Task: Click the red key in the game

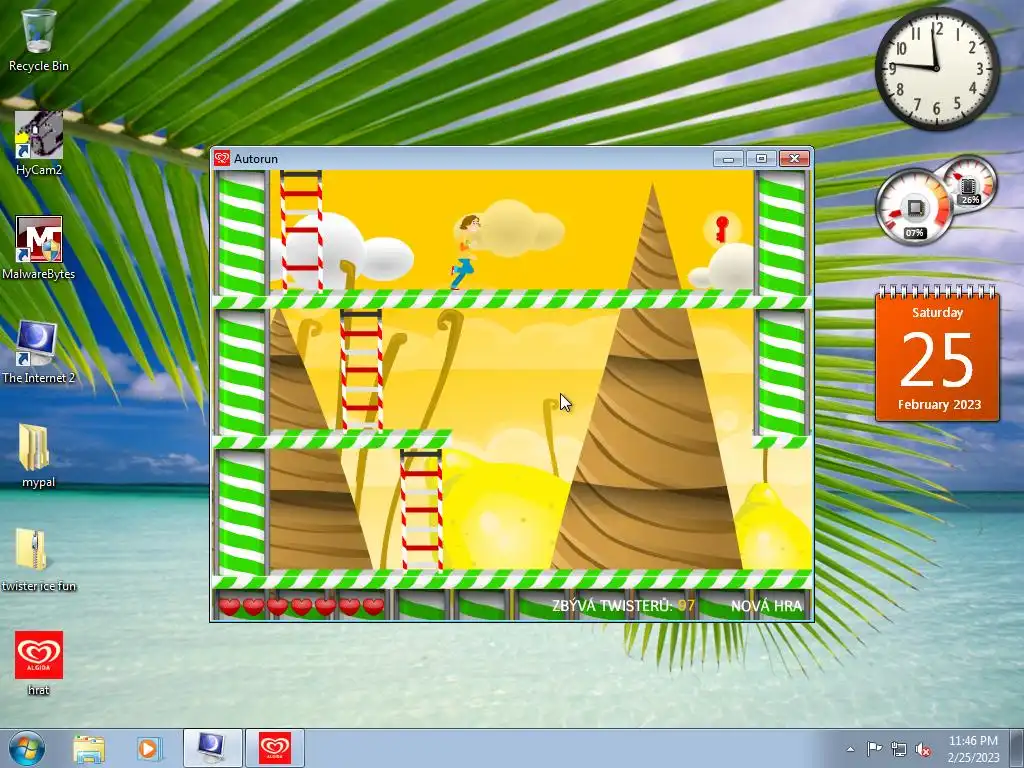Action: [722, 229]
